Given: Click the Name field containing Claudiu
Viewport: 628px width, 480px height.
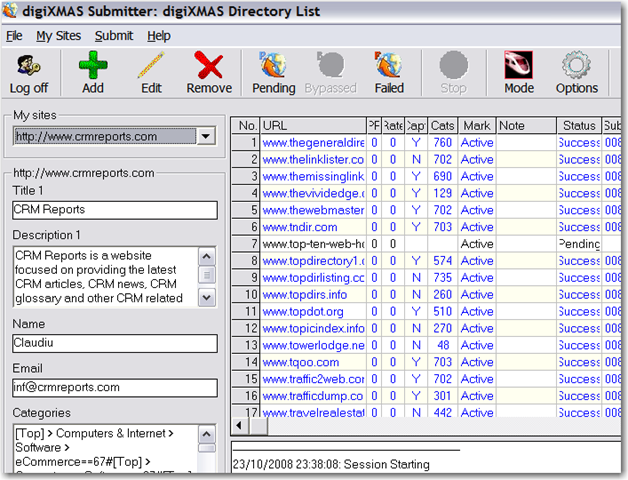Looking at the screenshot, I should pos(115,343).
